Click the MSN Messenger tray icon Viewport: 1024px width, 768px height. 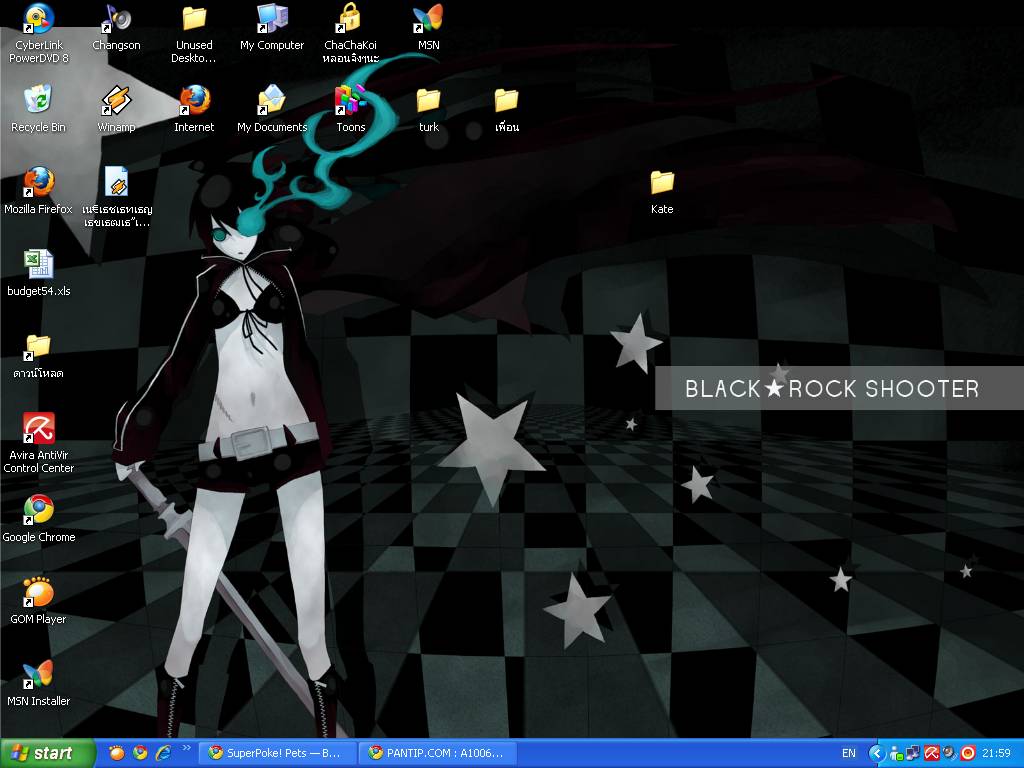coord(896,754)
